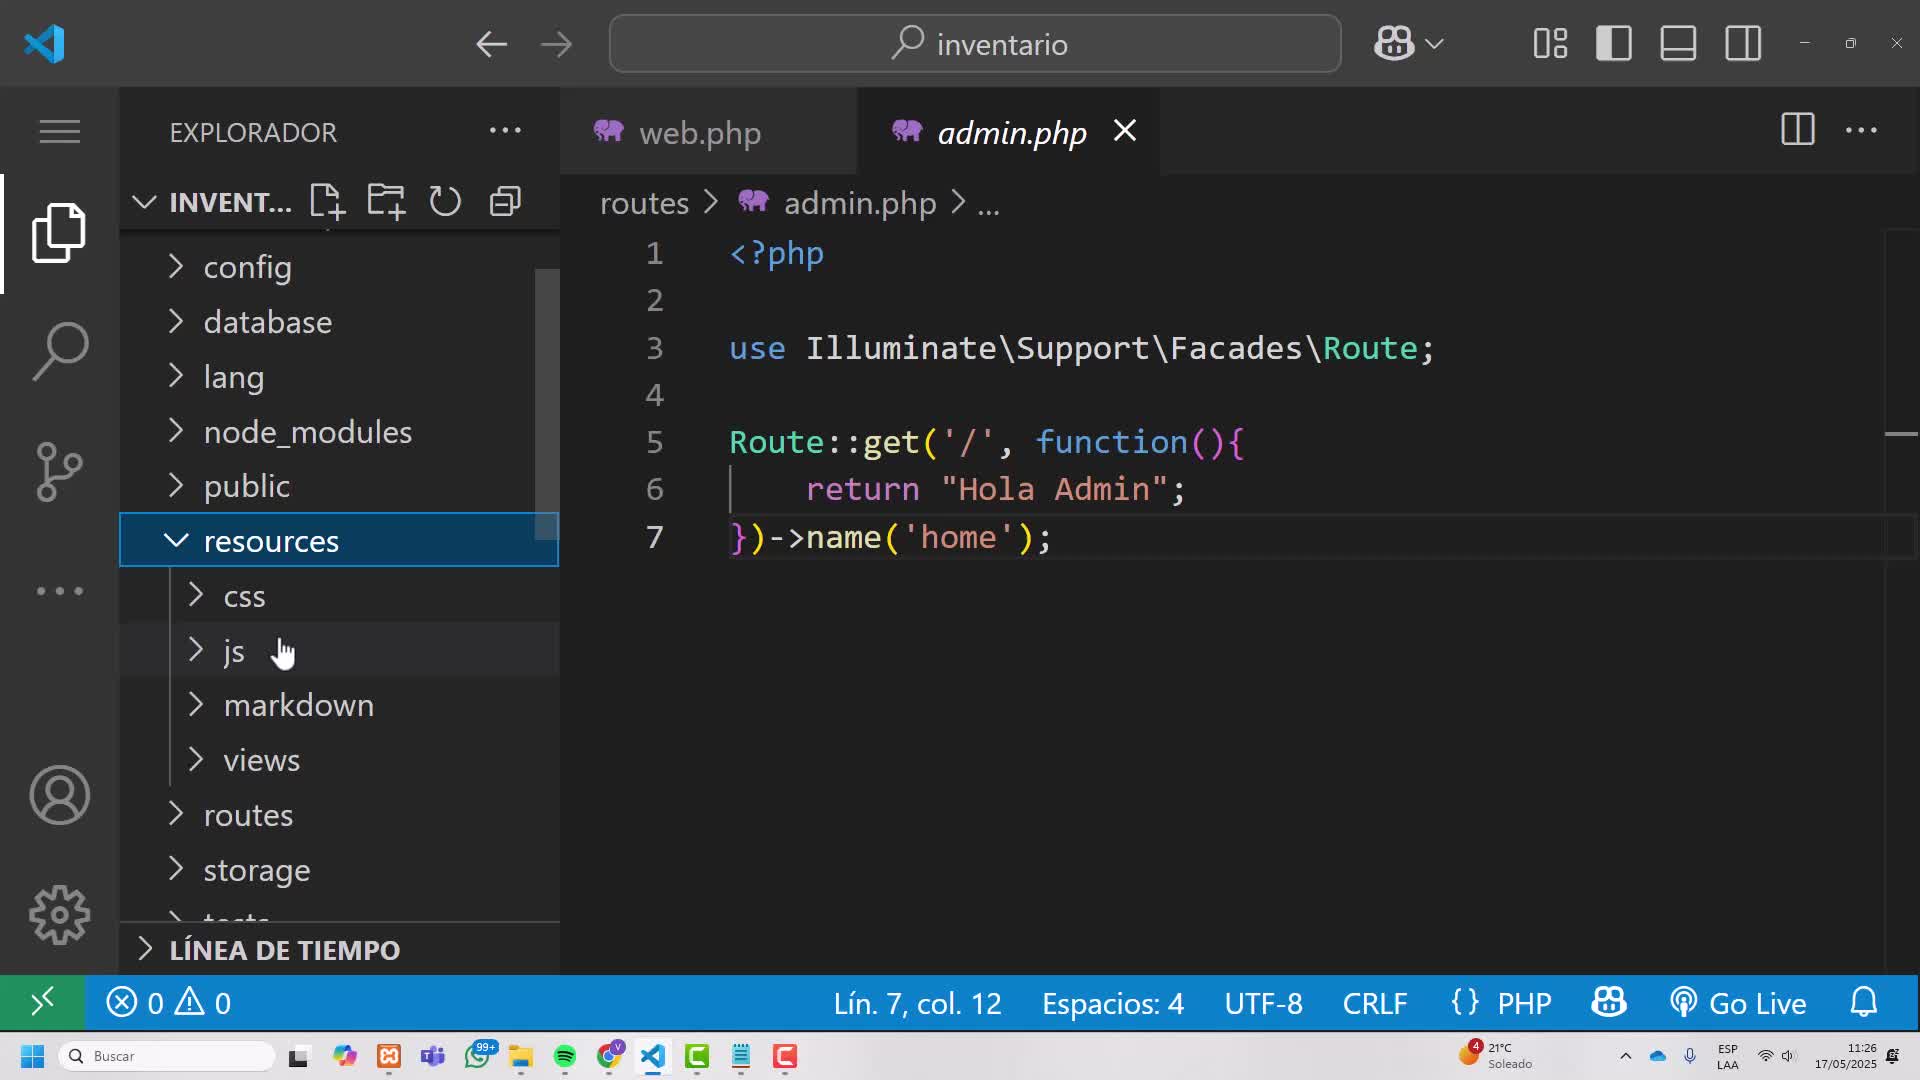Expand the css folder

339,596
